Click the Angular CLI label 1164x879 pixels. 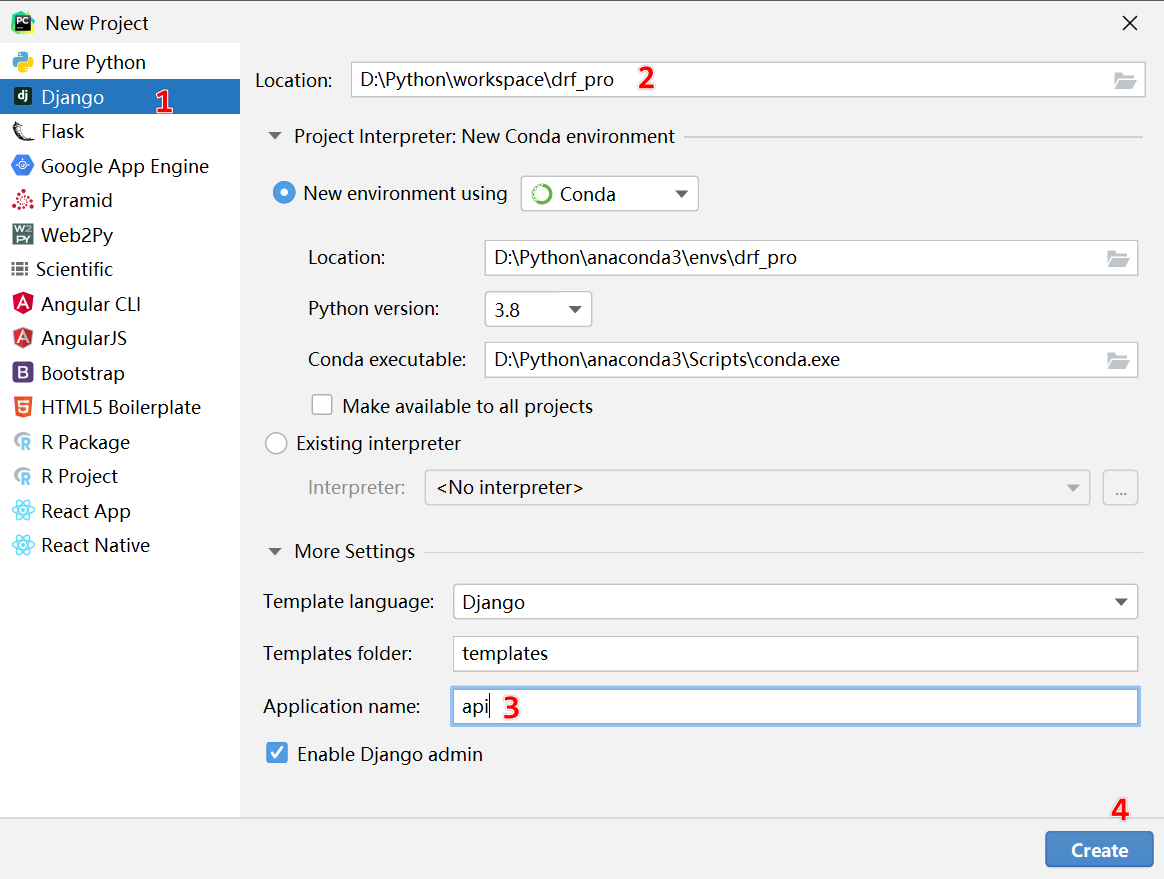click(x=91, y=304)
